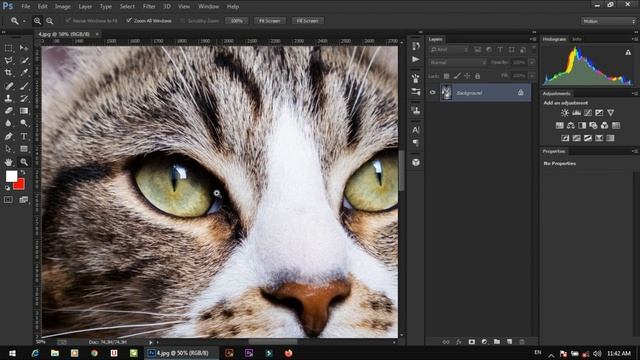Viewport: 640px width, 360px height.
Task: Open the Filter menu
Action: [149, 7]
